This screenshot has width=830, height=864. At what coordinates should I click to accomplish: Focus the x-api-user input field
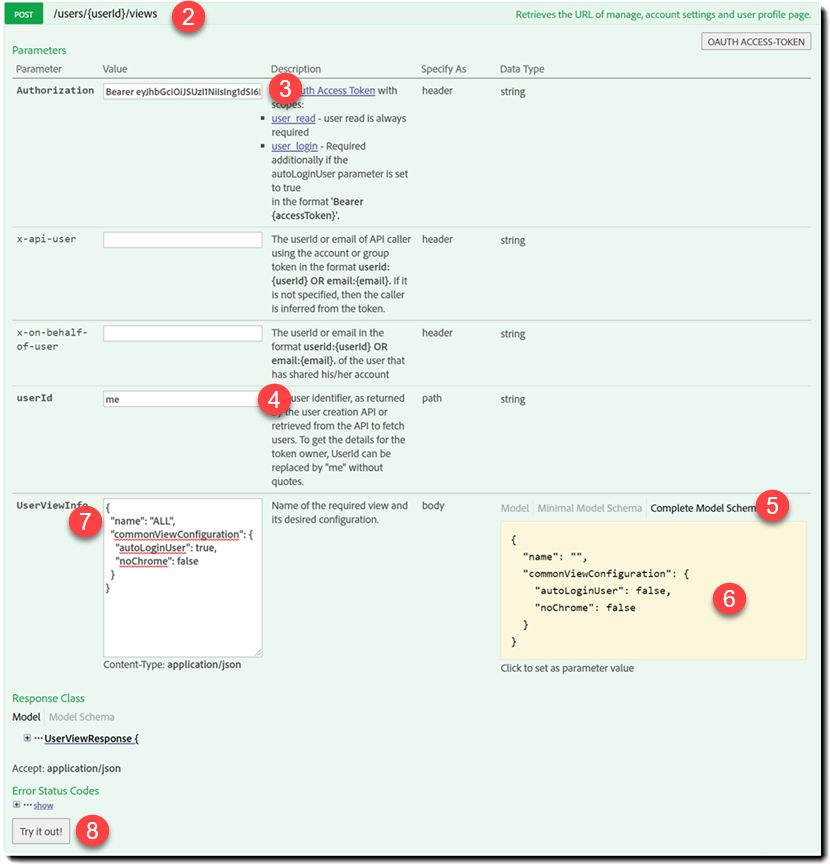[x=182, y=240]
